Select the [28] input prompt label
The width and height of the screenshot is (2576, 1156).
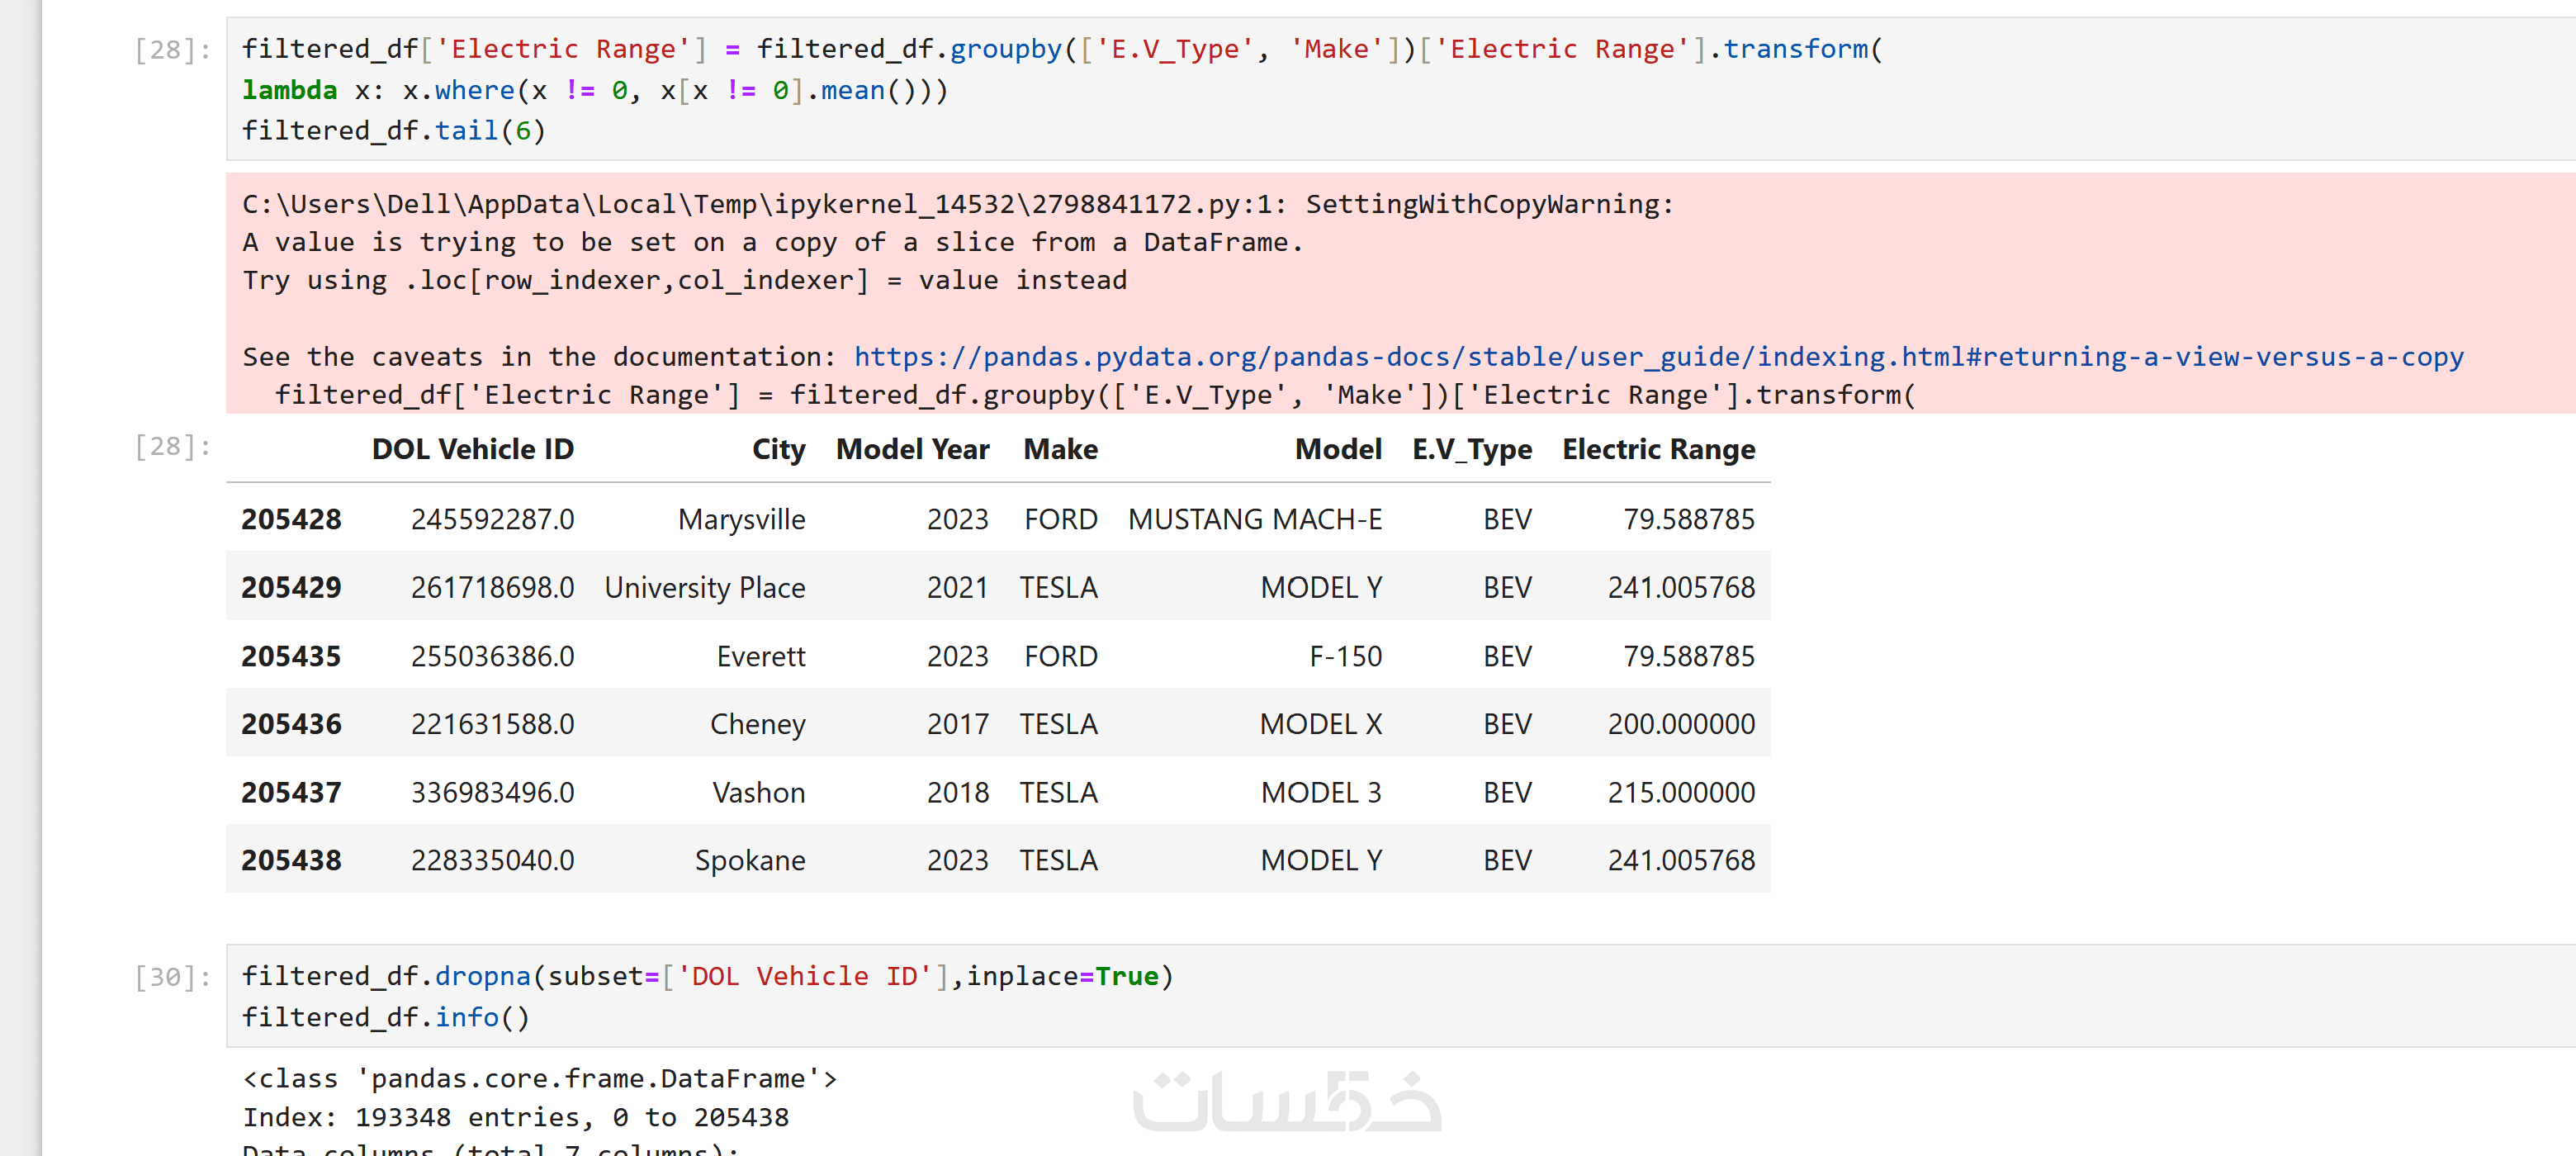click(172, 49)
